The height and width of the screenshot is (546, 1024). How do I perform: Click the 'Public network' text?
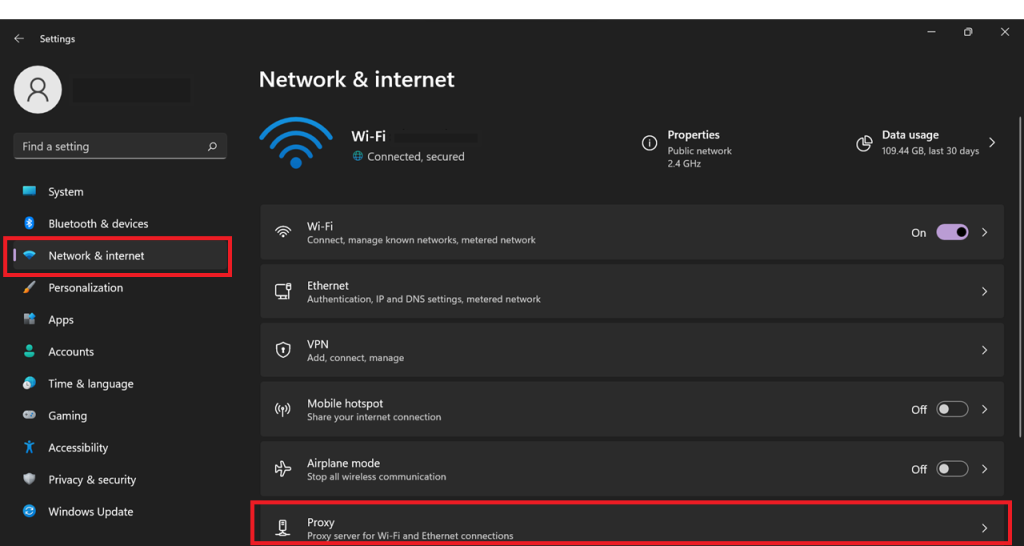[x=699, y=151]
